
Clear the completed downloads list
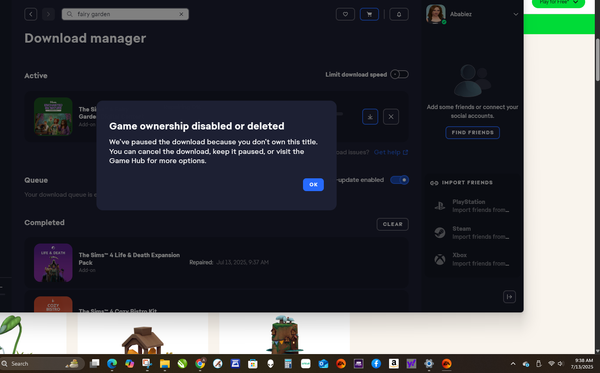click(x=393, y=224)
